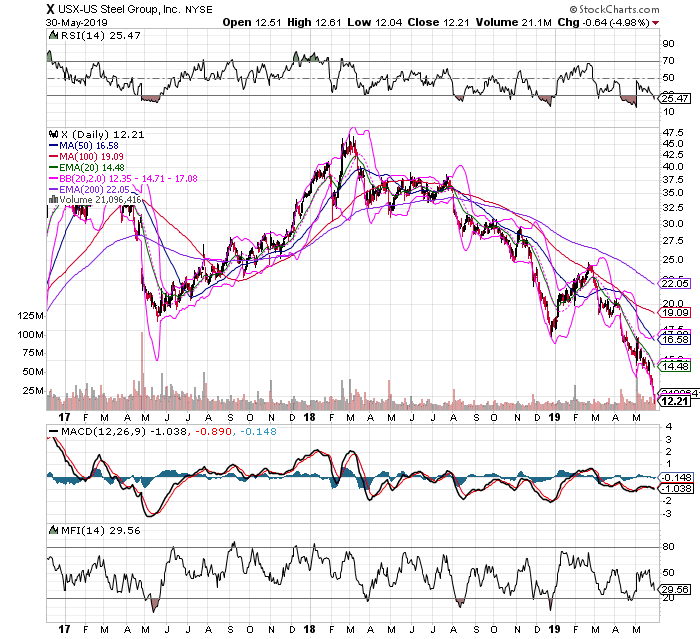700x639 pixels.
Task: Click the blue MA(50) legend line marker
Action: [x=53, y=146]
